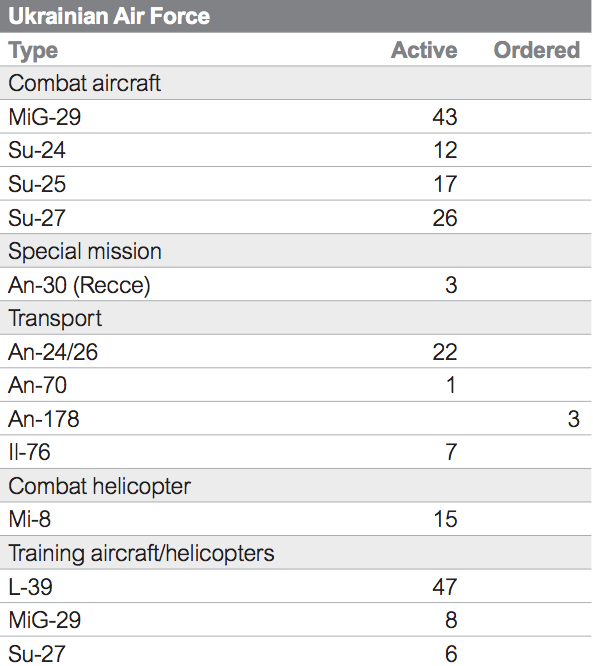This screenshot has width=593, height=666.
Task: Select the An-70 row
Action: point(296,385)
